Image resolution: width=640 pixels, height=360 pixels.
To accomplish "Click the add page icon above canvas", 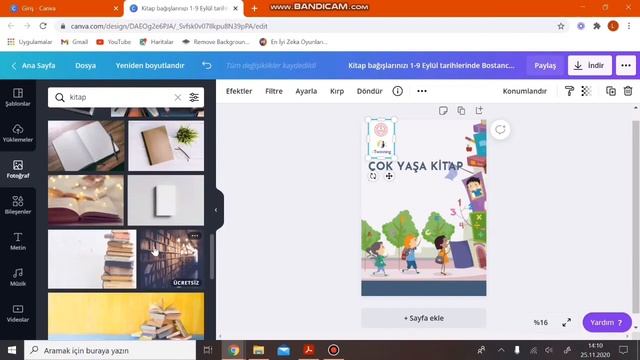I will (479, 111).
